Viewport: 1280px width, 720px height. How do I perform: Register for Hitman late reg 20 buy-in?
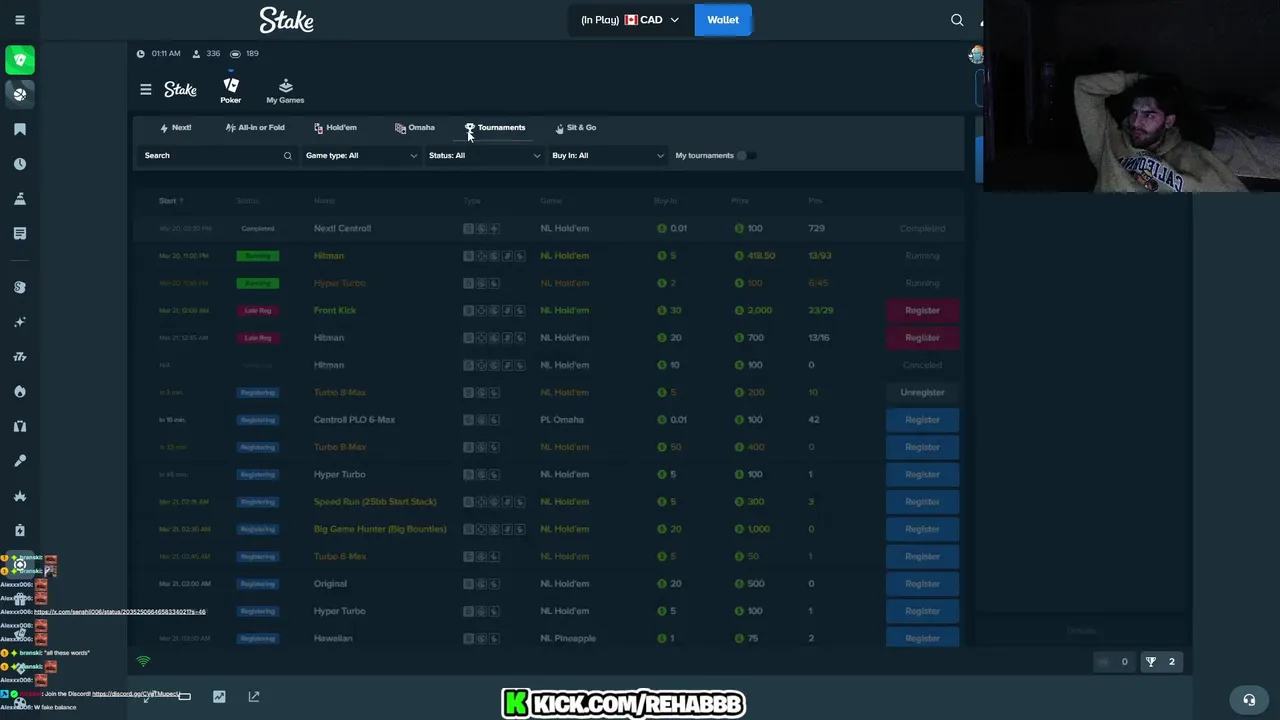coord(922,338)
